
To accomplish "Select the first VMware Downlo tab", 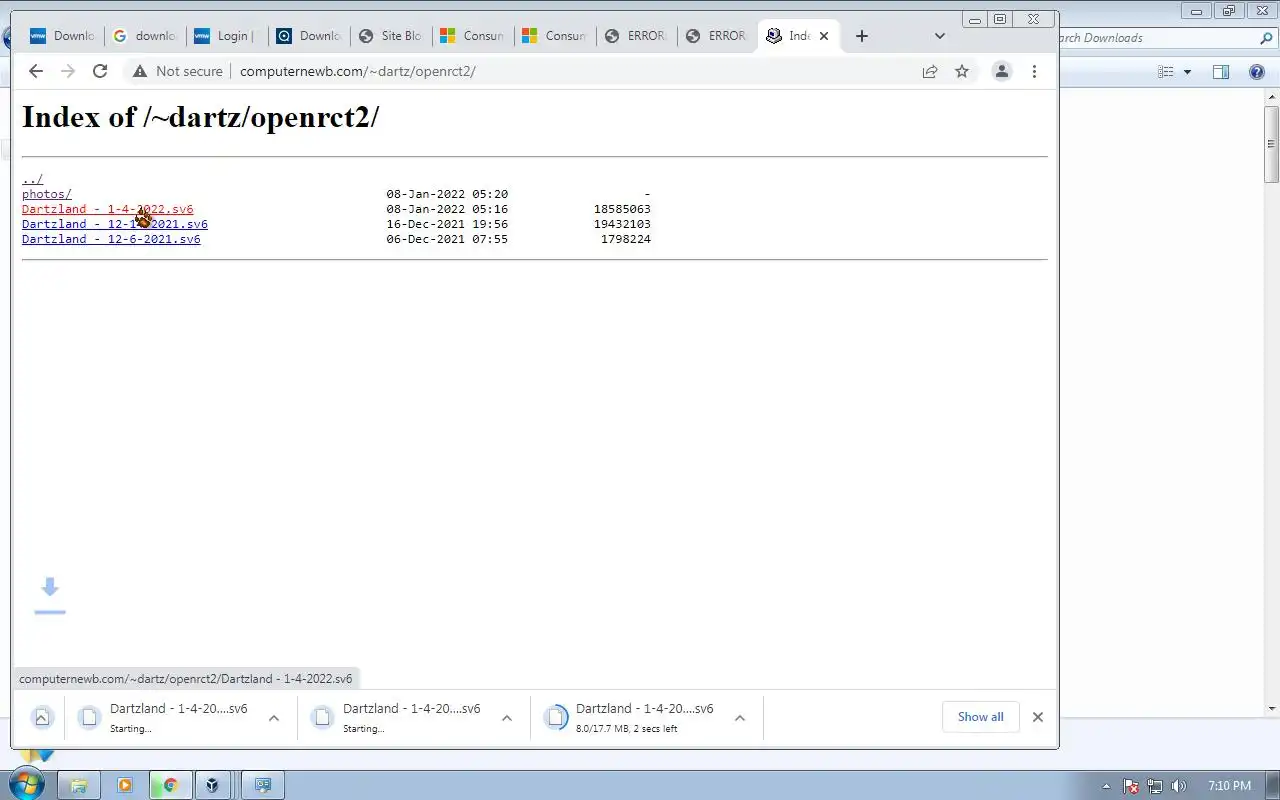I will [x=64, y=36].
